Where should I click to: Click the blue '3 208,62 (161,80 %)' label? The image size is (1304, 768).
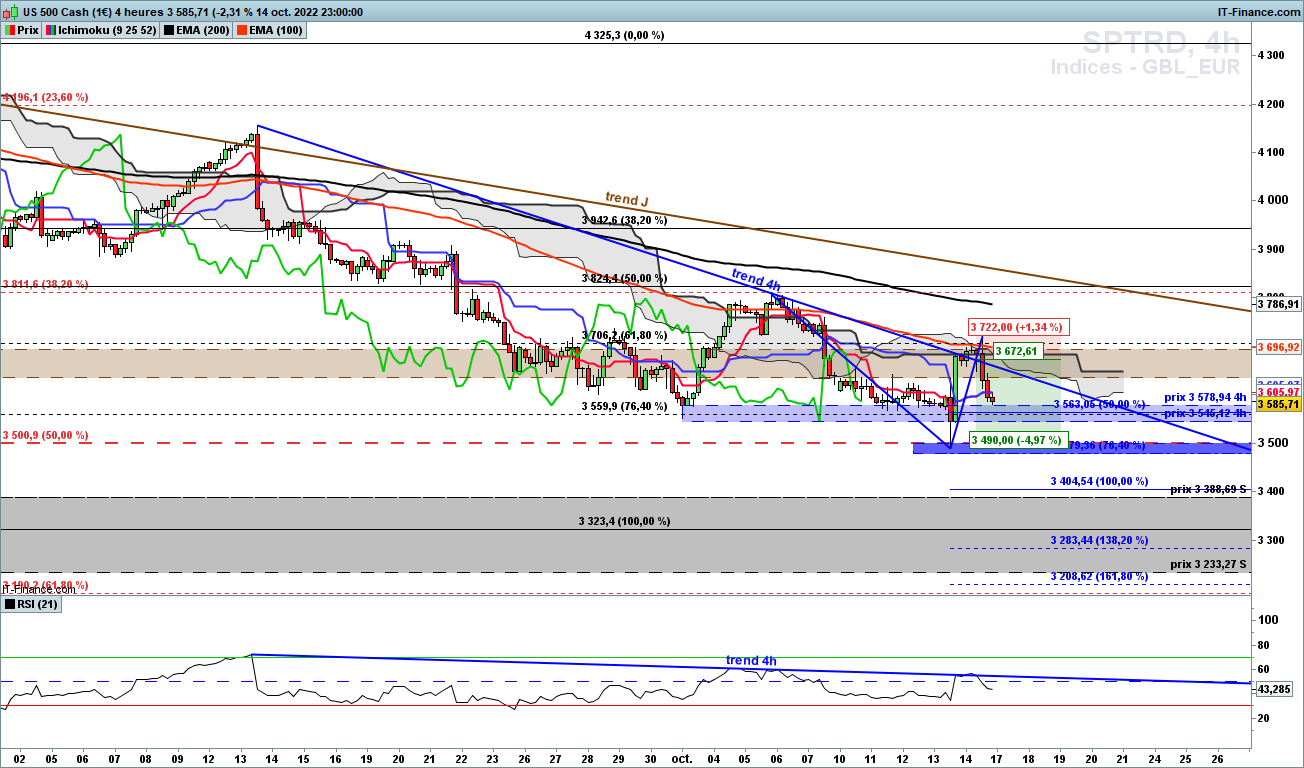[x=1099, y=577]
